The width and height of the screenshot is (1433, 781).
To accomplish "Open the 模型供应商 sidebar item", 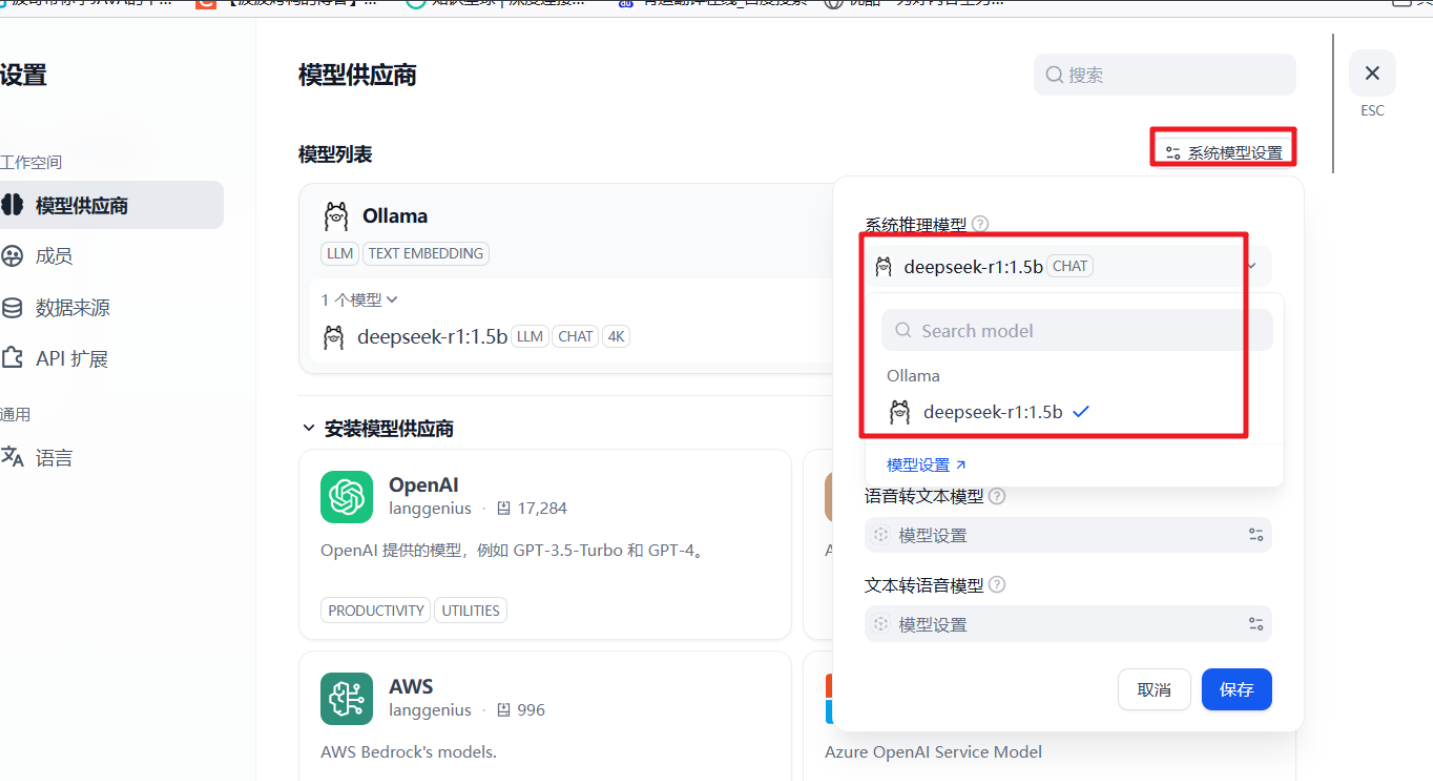I will coord(110,205).
